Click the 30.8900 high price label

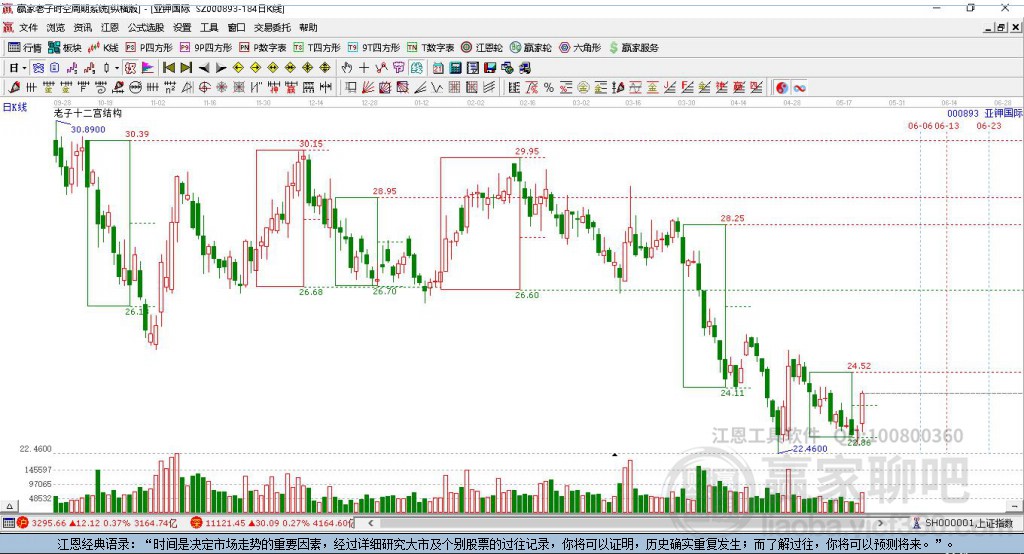(x=88, y=129)
